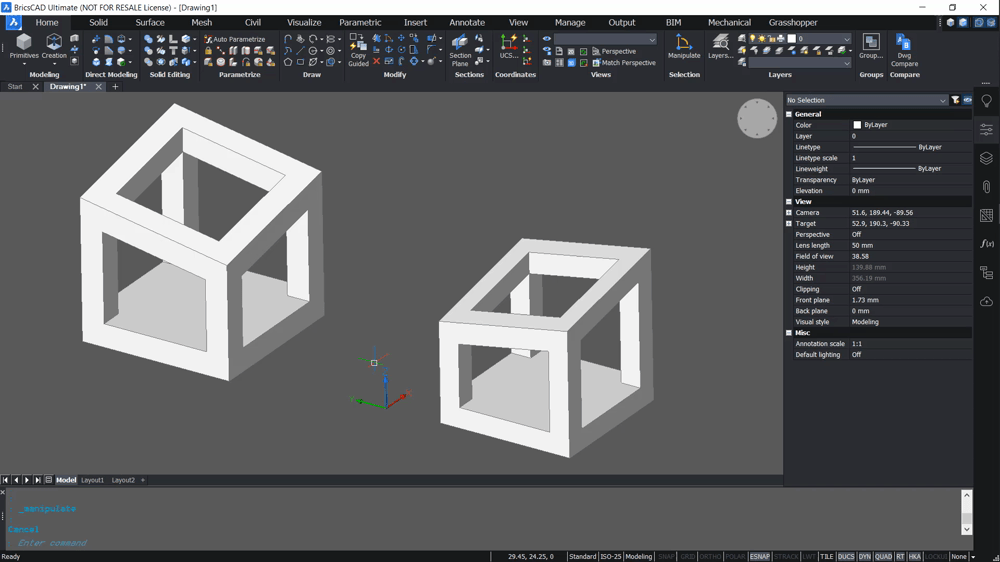Open the Primitives solid tool
This screenshot has height=562, width=1000.
pyautogui.click(x=24, y=48)
